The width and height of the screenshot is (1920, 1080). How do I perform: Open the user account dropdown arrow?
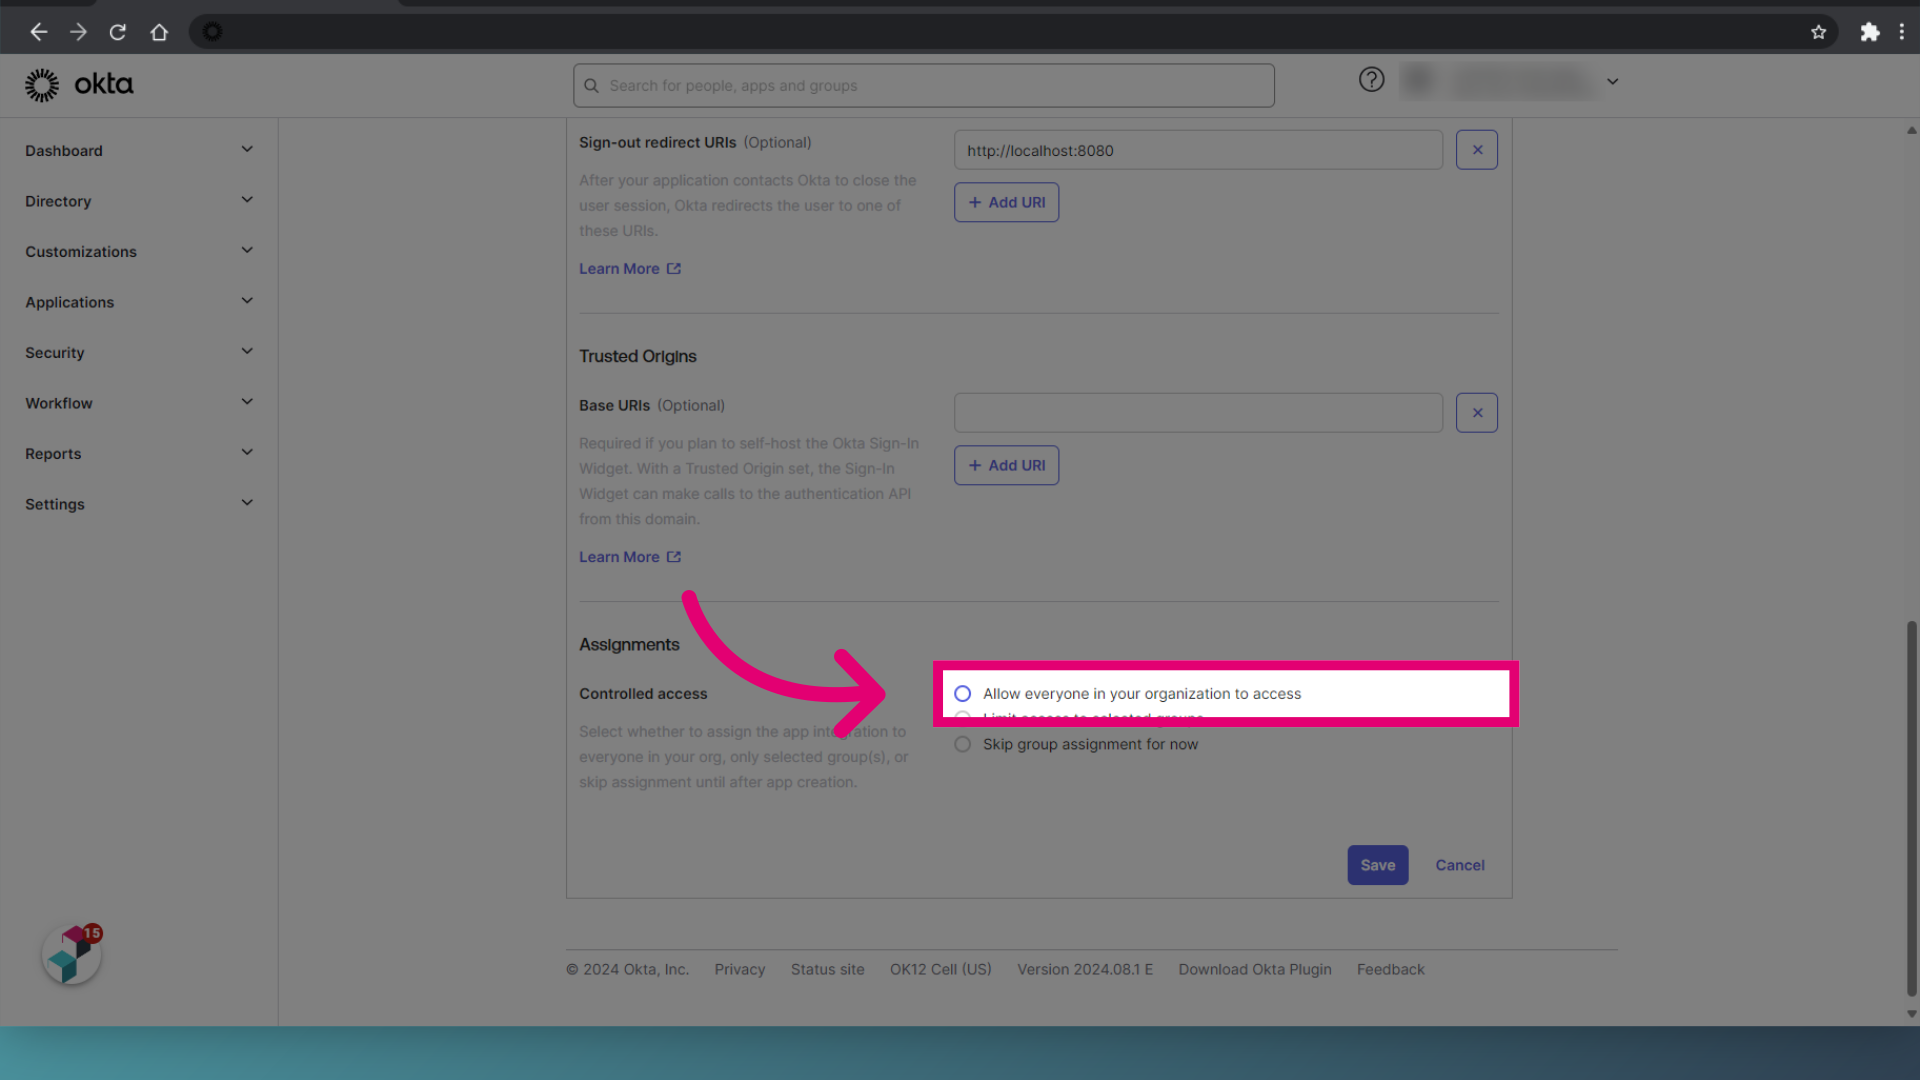pos(1612,81)
